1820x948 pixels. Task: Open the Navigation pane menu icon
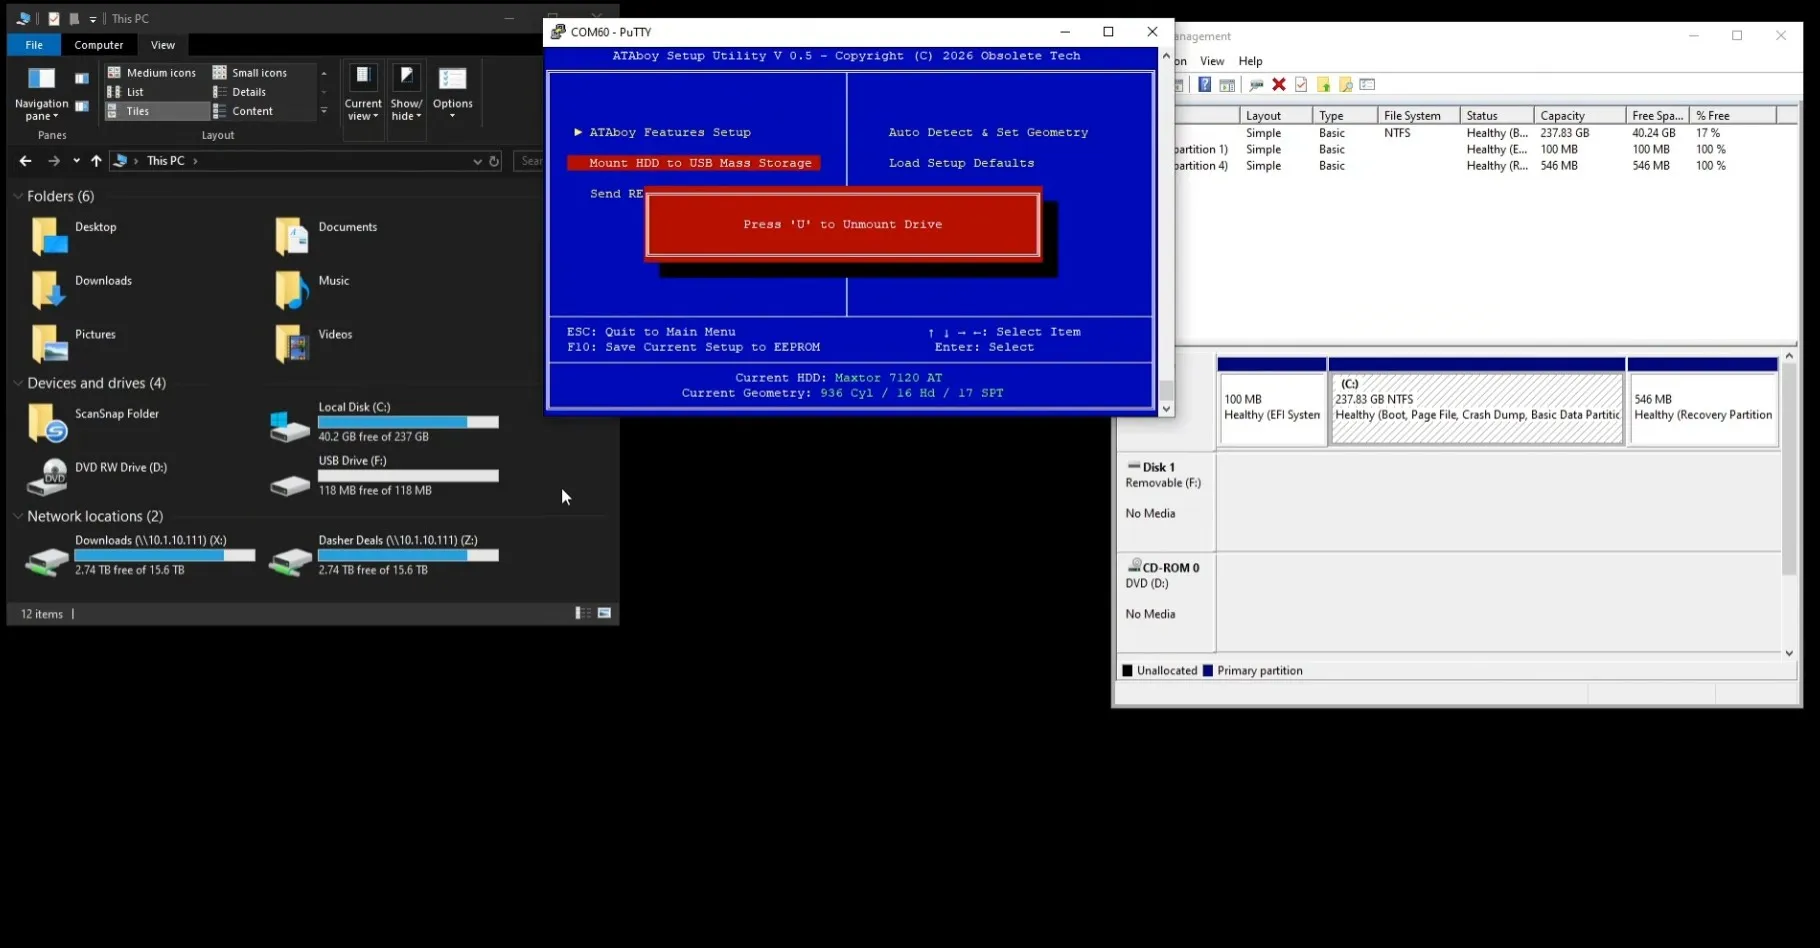tap(41, 94)
